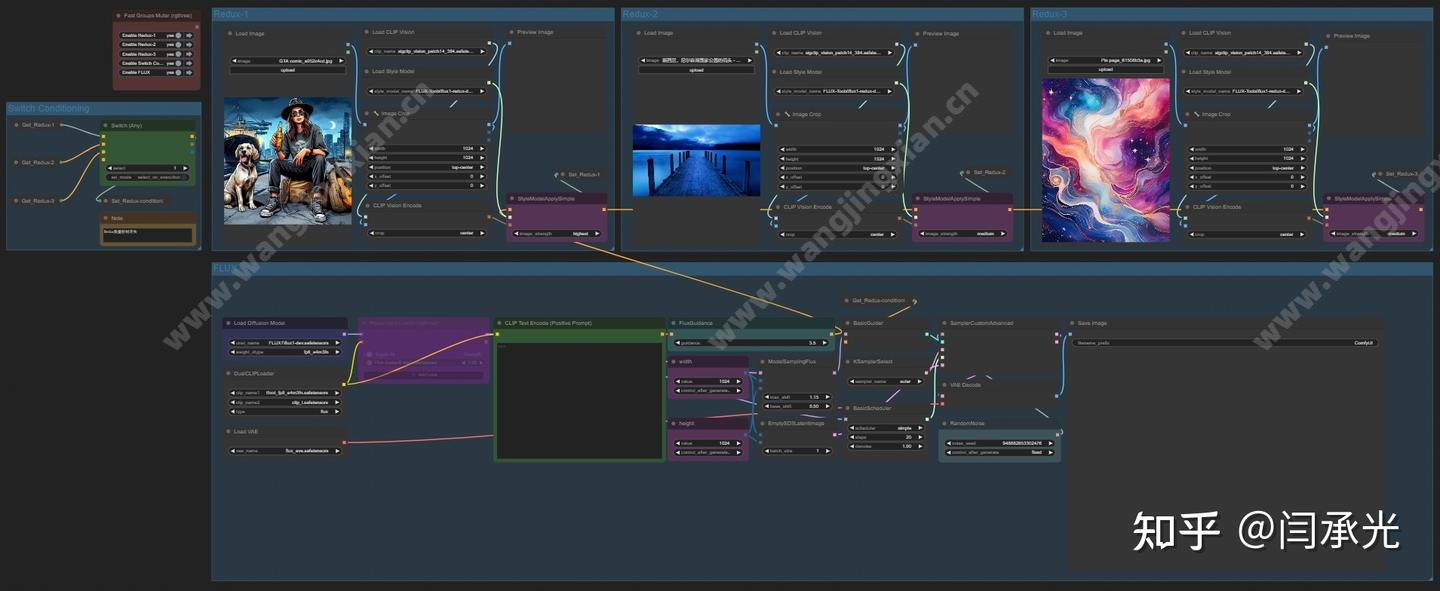Toggle the Enable FLUX switch
Viewport: 1440px width, 591px height.
(x=178, y=72)
